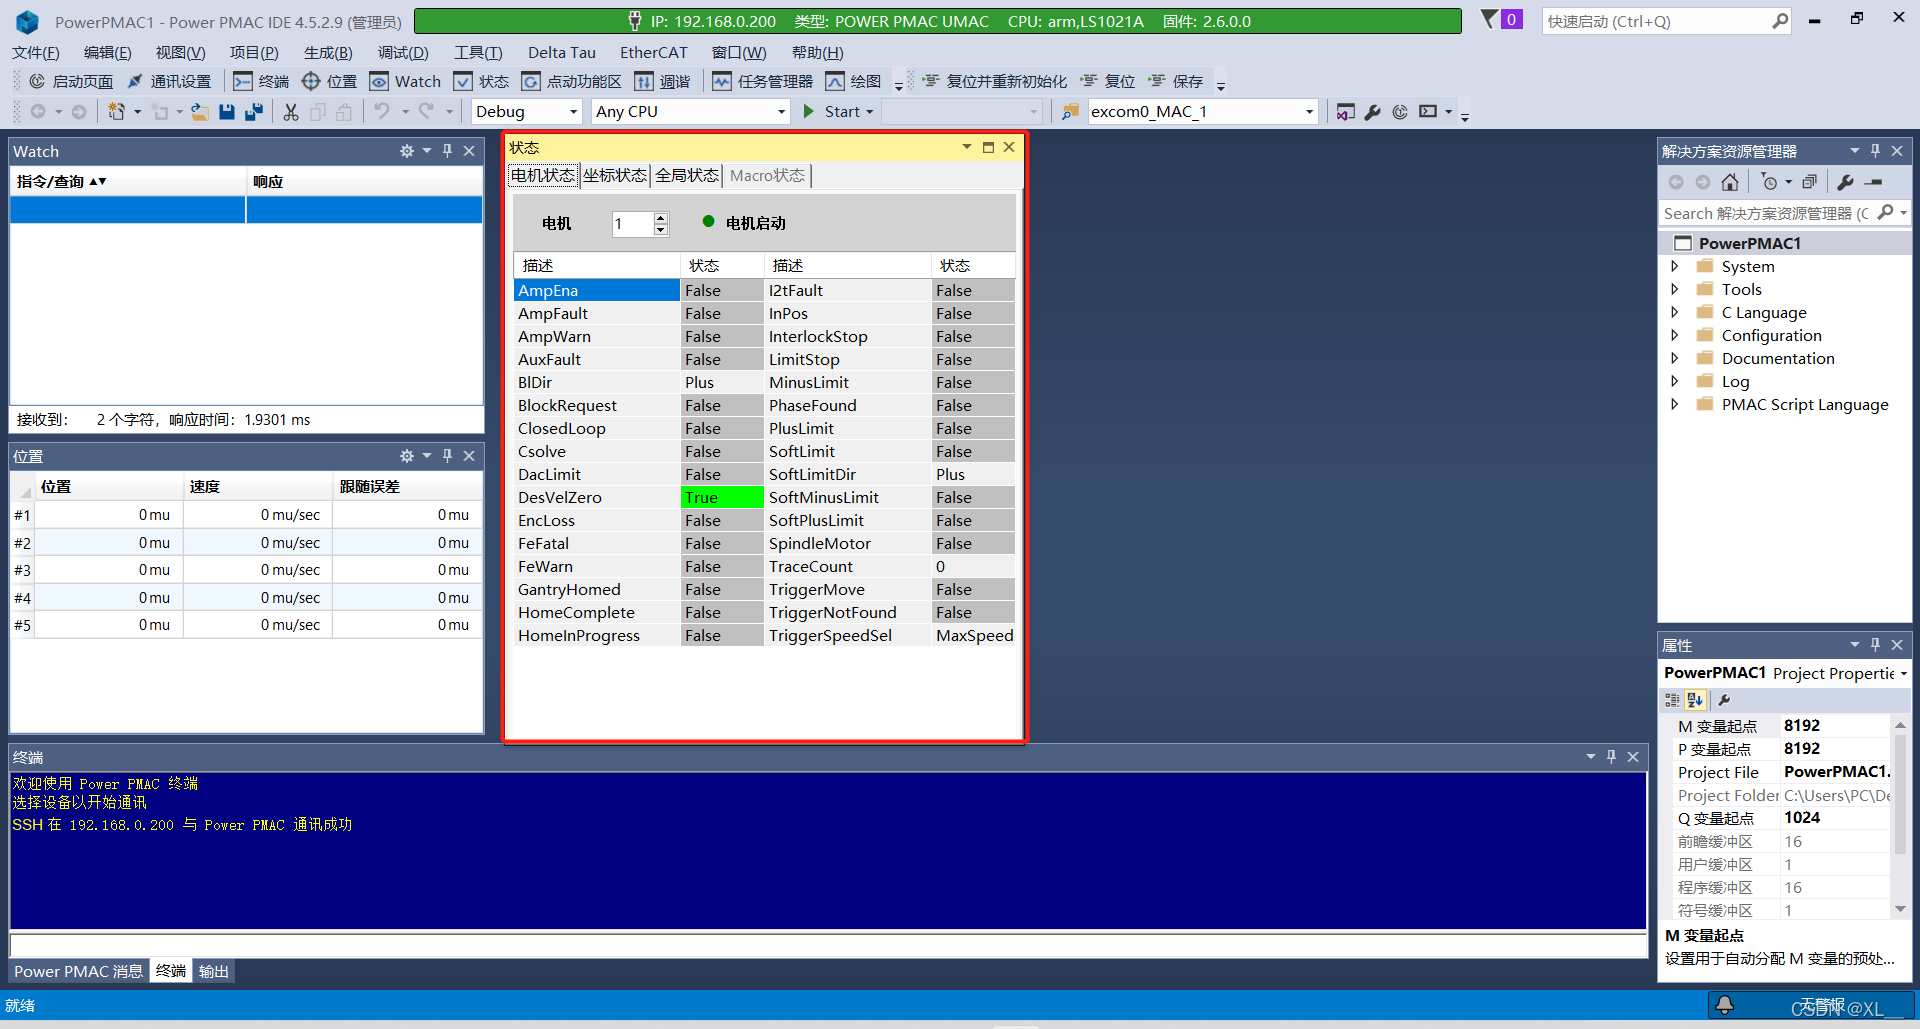Click the green True DesVelZero status cell
Viewport: 1920px width, 1029px height.
tap(722, 497)
